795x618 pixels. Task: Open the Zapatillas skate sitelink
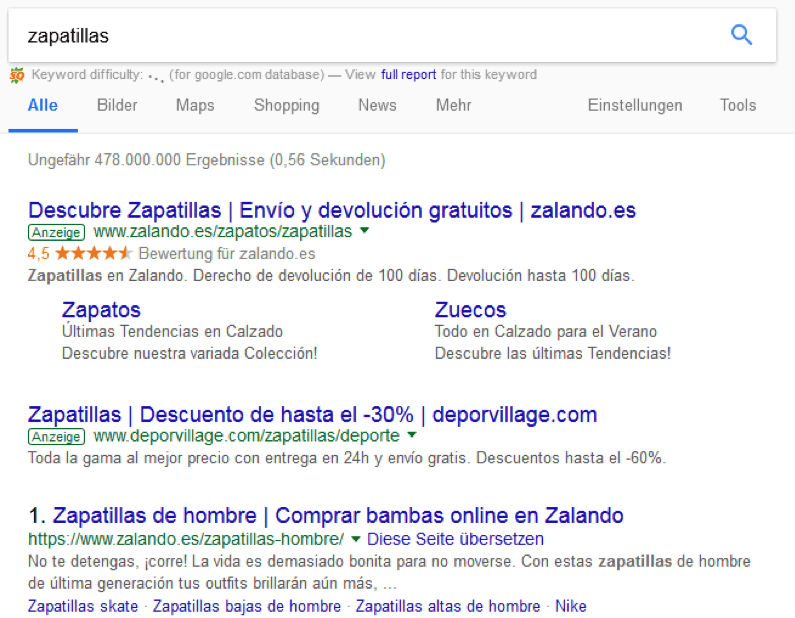pyautogui.click(x=83, y=606)
